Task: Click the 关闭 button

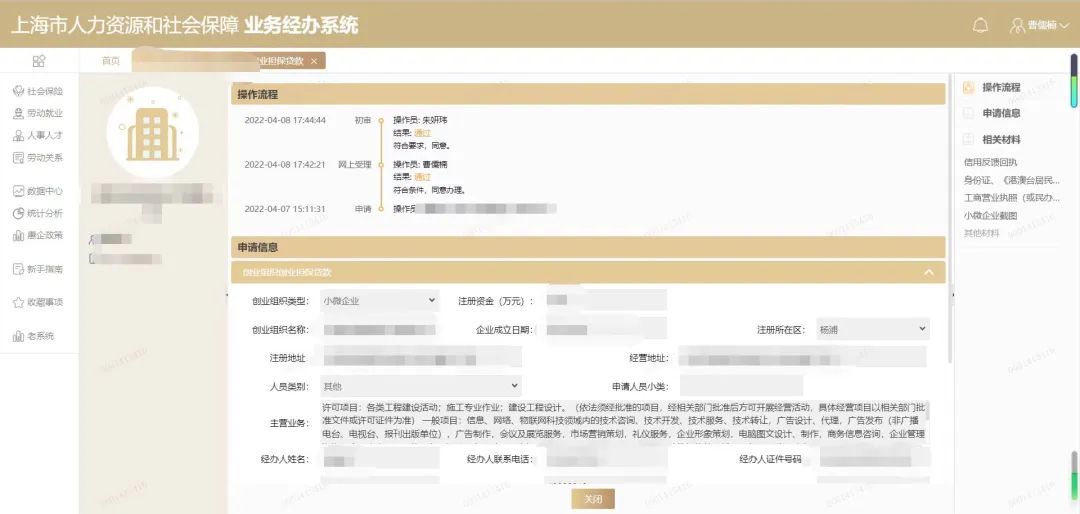Action: (593, 499)
